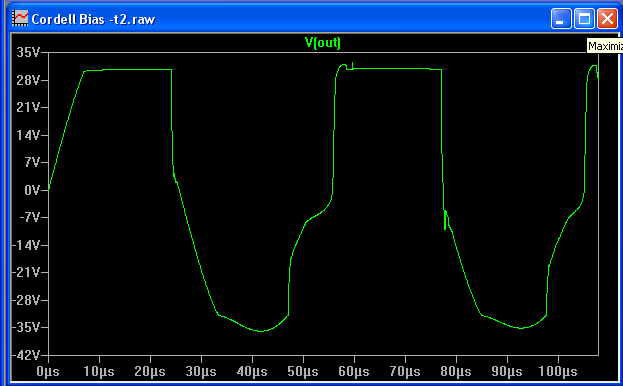
Task: Maximize the Cordell Bias -t2.raw window
Action: 584,19
